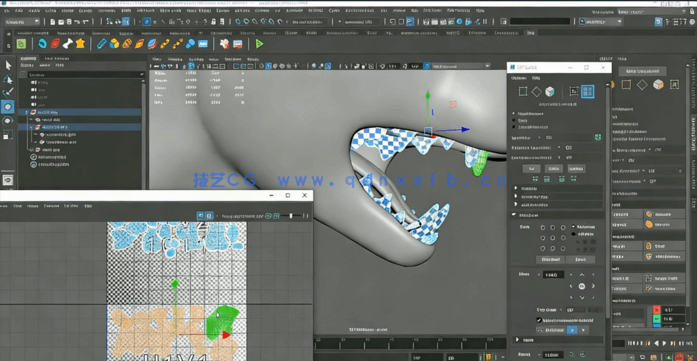Select upper radio button right of pivot grid

pyautogui.click(x=573, y=227)
